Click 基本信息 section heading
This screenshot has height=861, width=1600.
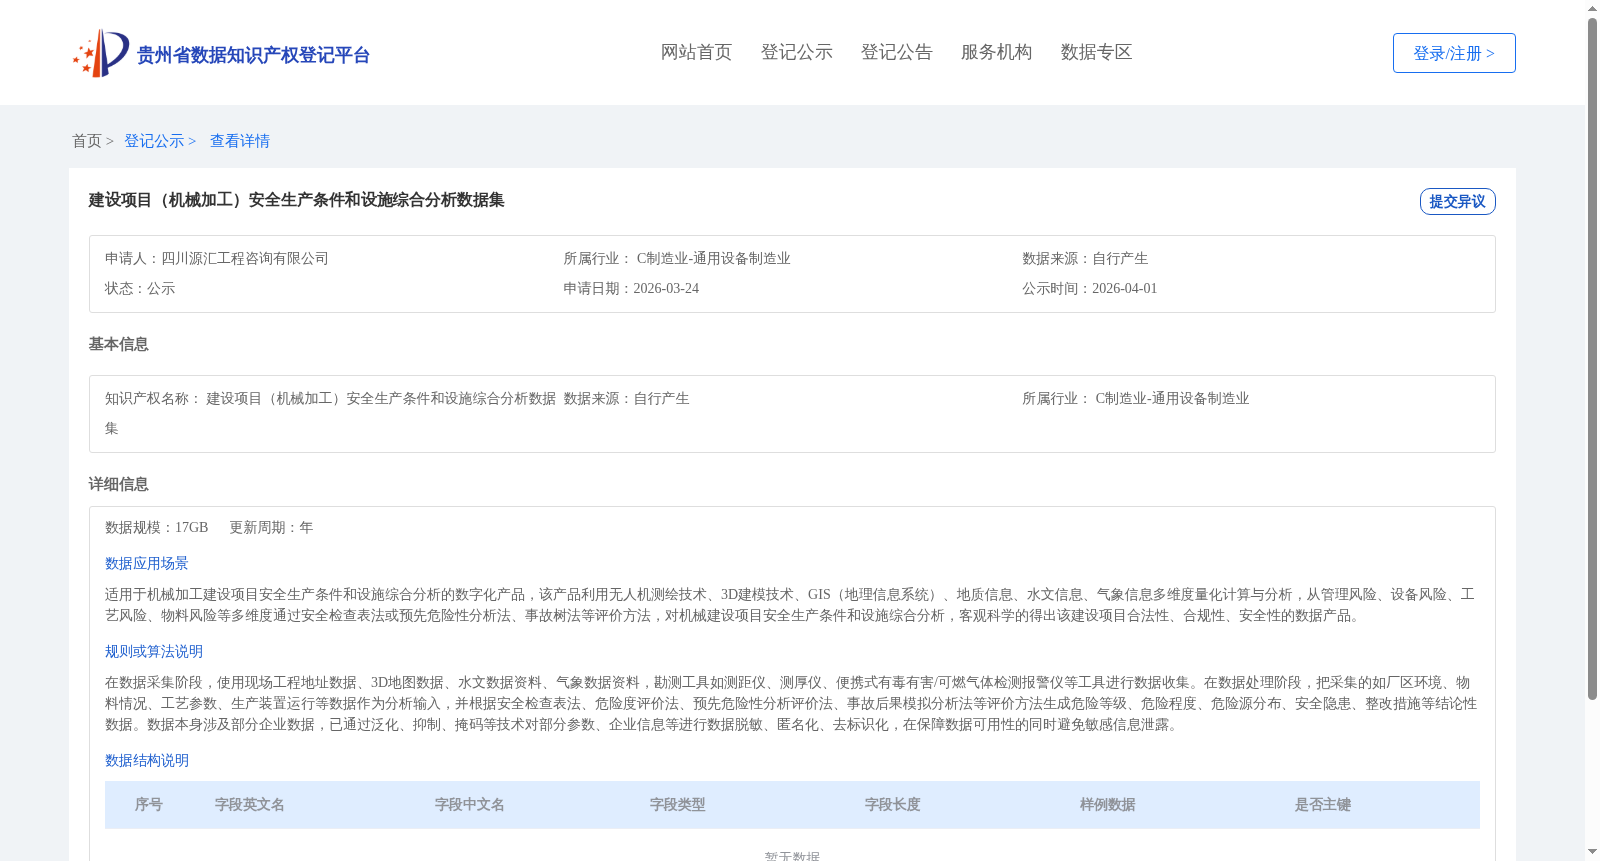[x=118, y=344]
